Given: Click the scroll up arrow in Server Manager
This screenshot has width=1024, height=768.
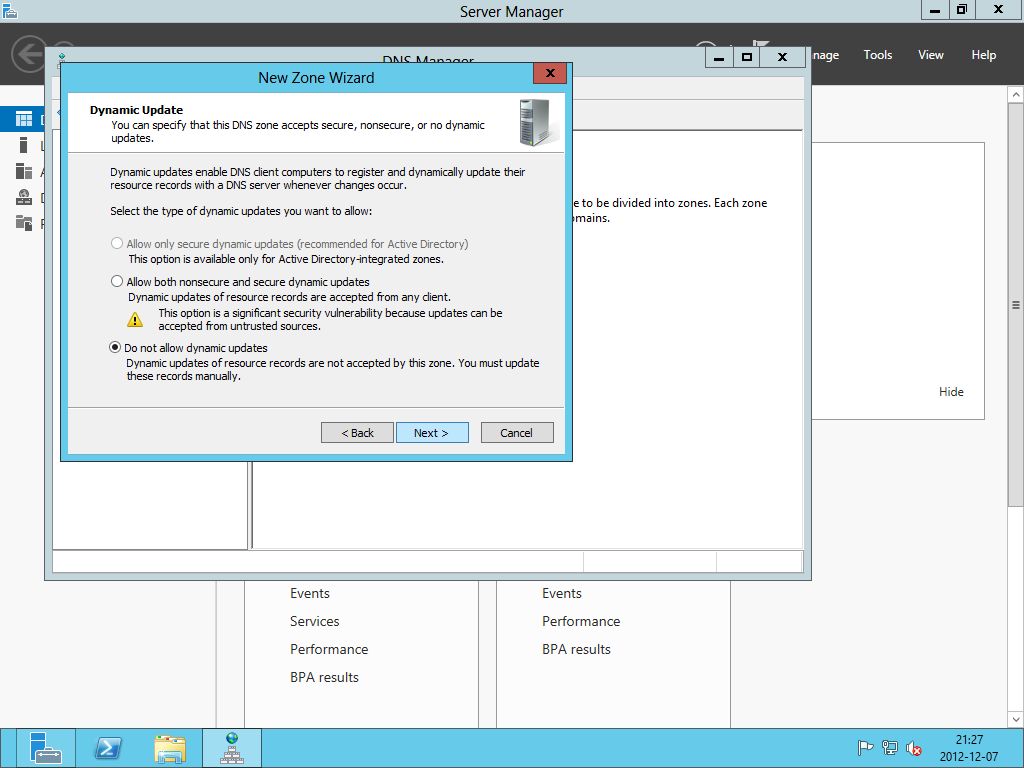Looking at the screenshot, I should tap(1016, 95).
